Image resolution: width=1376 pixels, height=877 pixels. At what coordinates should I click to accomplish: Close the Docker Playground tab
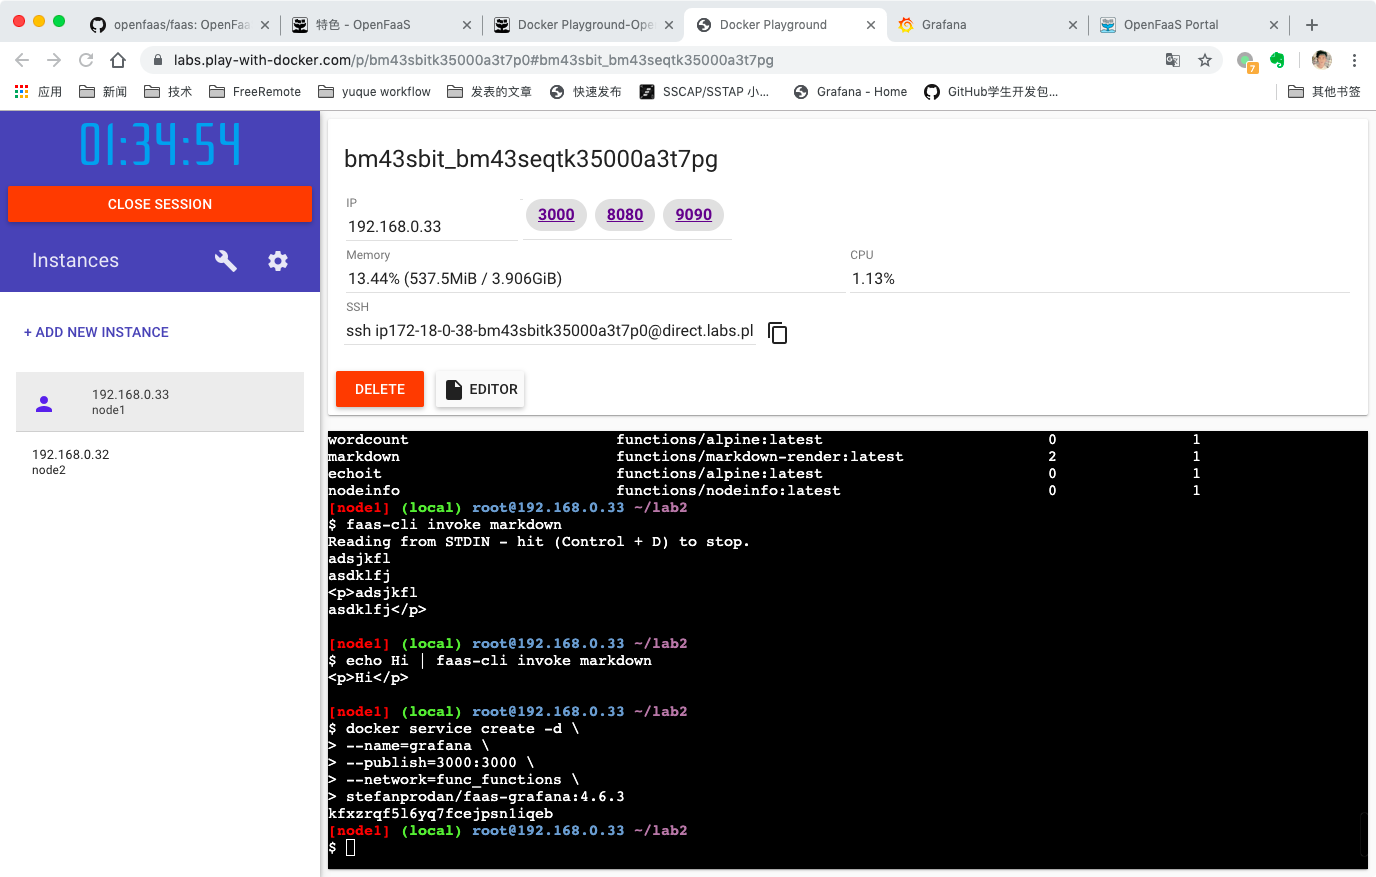(x=870, y=25)
